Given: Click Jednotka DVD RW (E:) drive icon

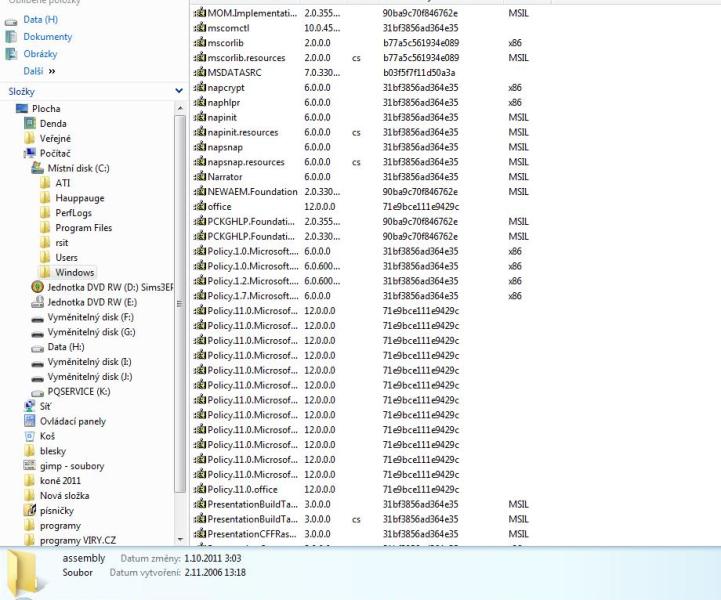Looking at the screenshot, I should tap(37, 302).
